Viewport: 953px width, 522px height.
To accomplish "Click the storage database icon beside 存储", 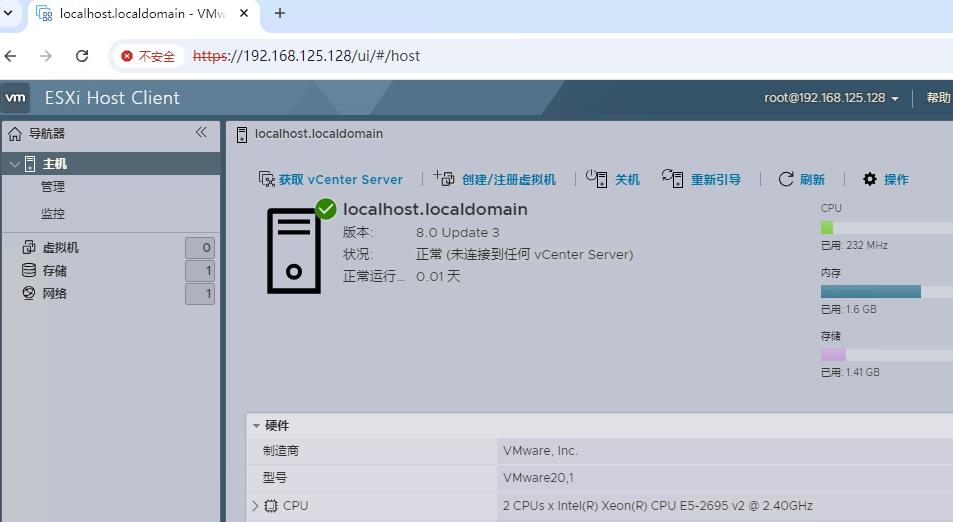I will [x=29, y=270].
